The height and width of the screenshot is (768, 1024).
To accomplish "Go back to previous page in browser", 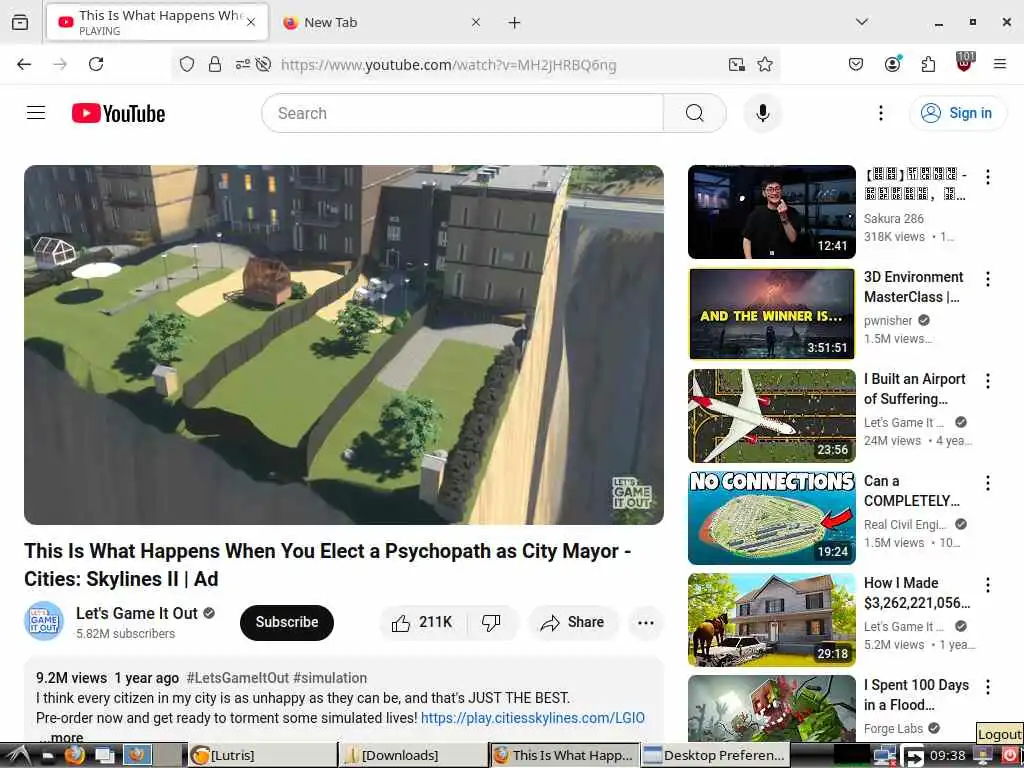I will [x=24, y=64].
